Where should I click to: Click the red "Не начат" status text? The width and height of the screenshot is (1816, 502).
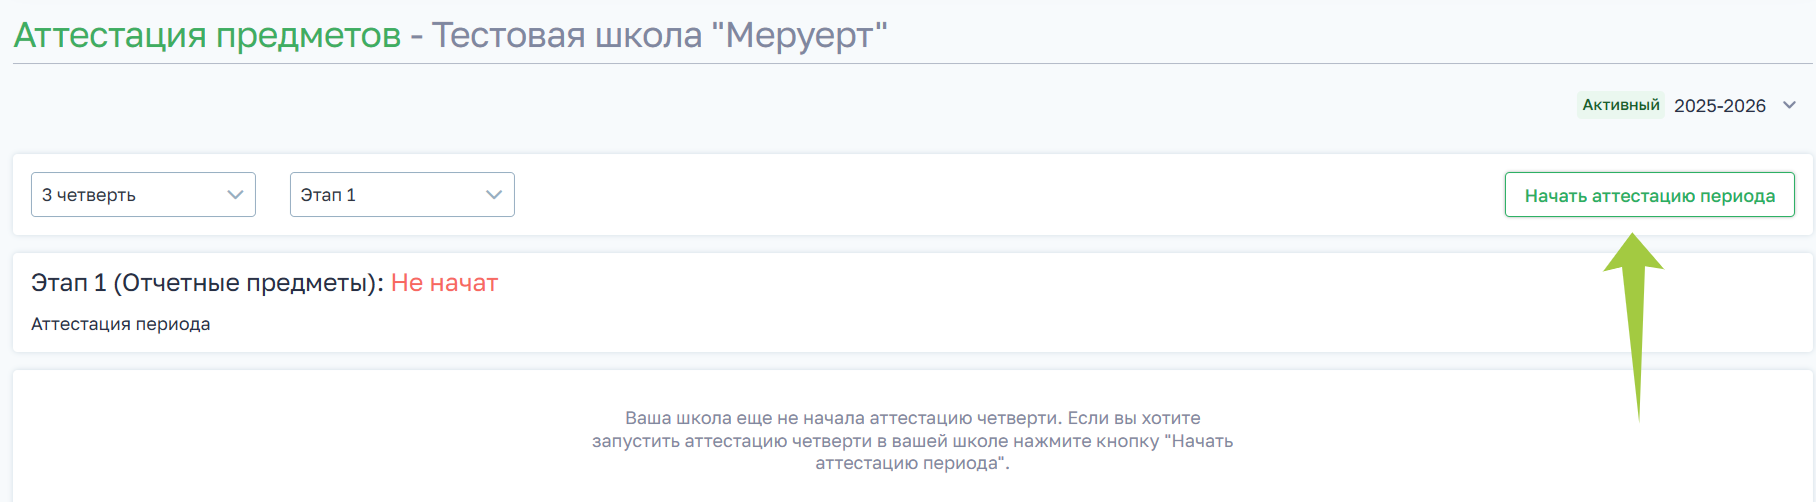pos(444,283)
